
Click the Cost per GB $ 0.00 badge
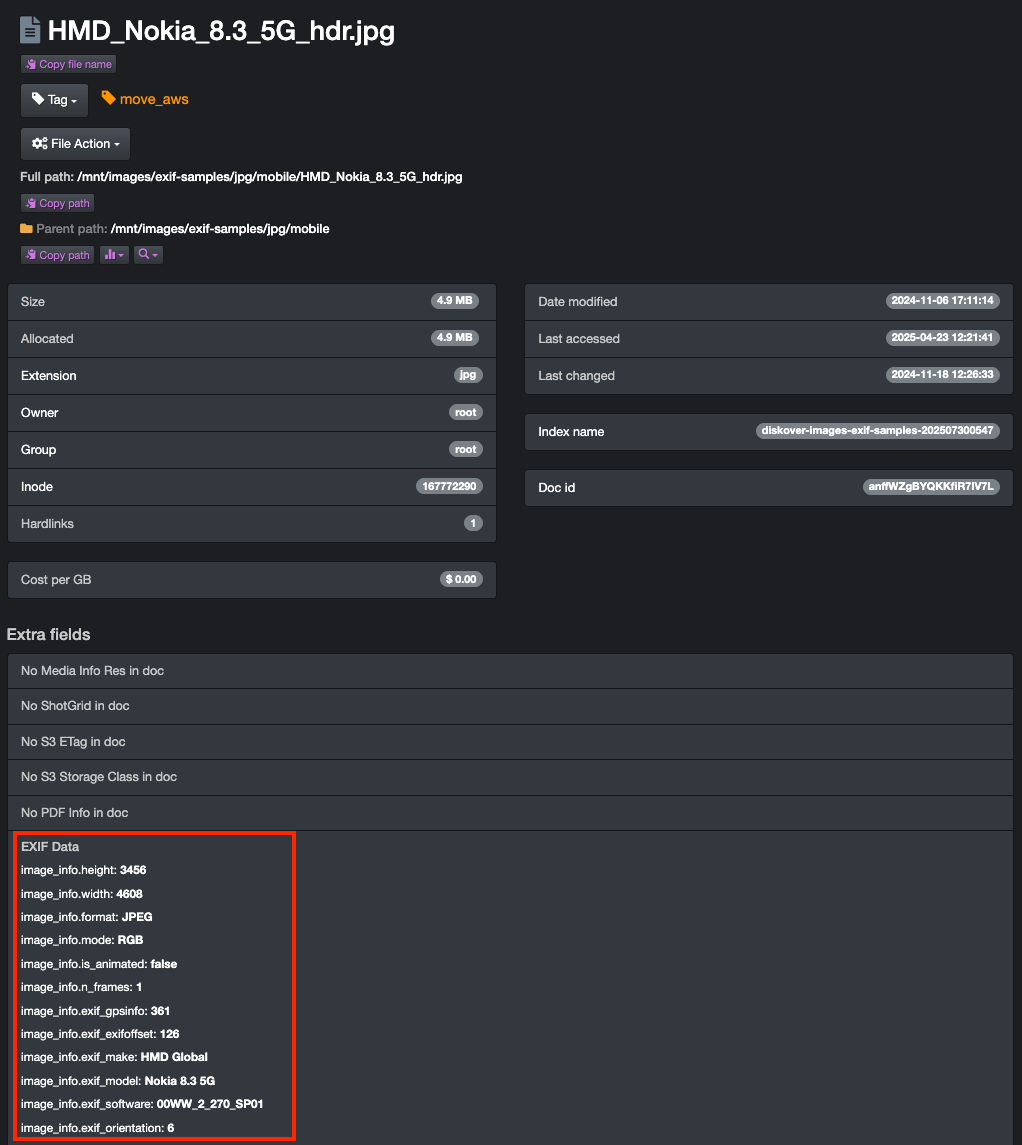tap(460, 579)
